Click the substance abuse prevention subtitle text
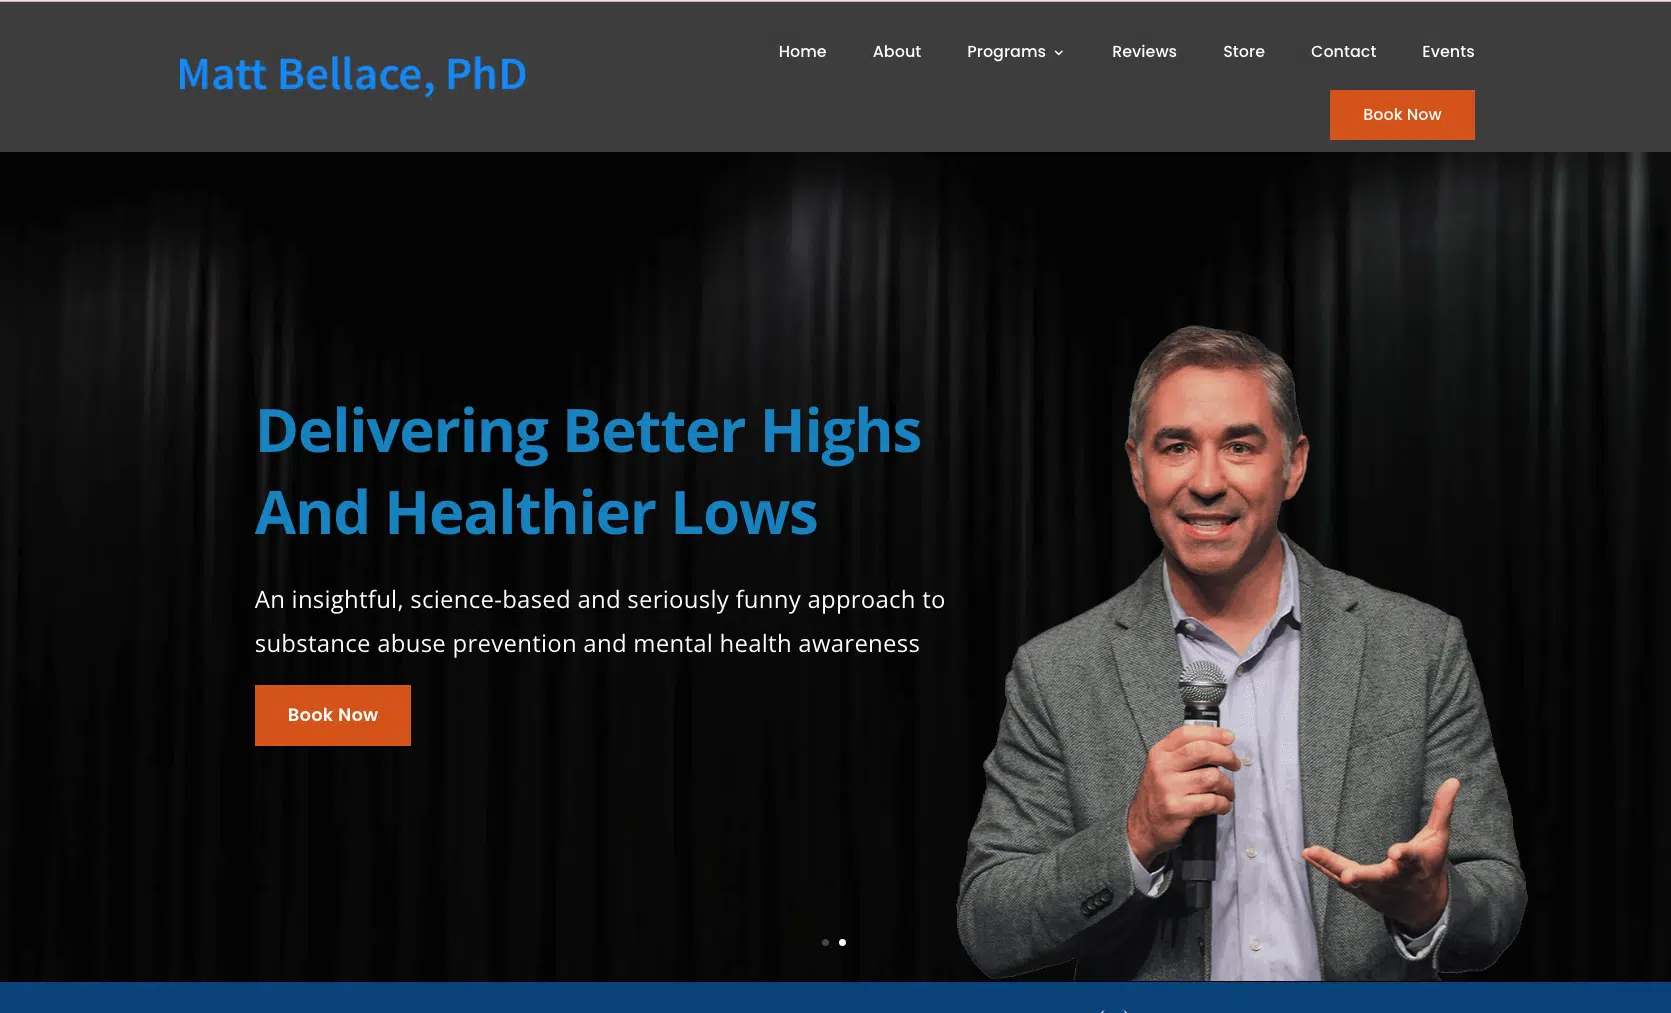Image resolution: width=1671 pixels, height=1013 pixels. tap(600, 621)
